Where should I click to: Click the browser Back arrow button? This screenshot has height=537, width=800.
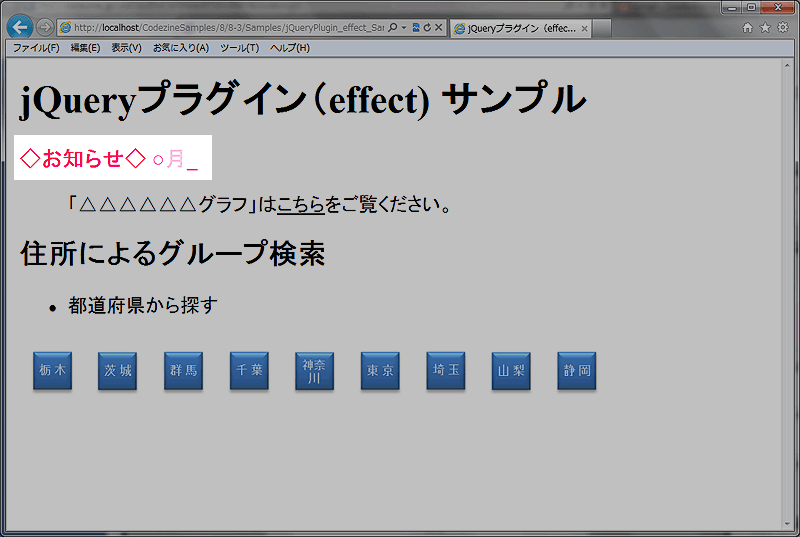pyautogui.click(x=19, y=27)
